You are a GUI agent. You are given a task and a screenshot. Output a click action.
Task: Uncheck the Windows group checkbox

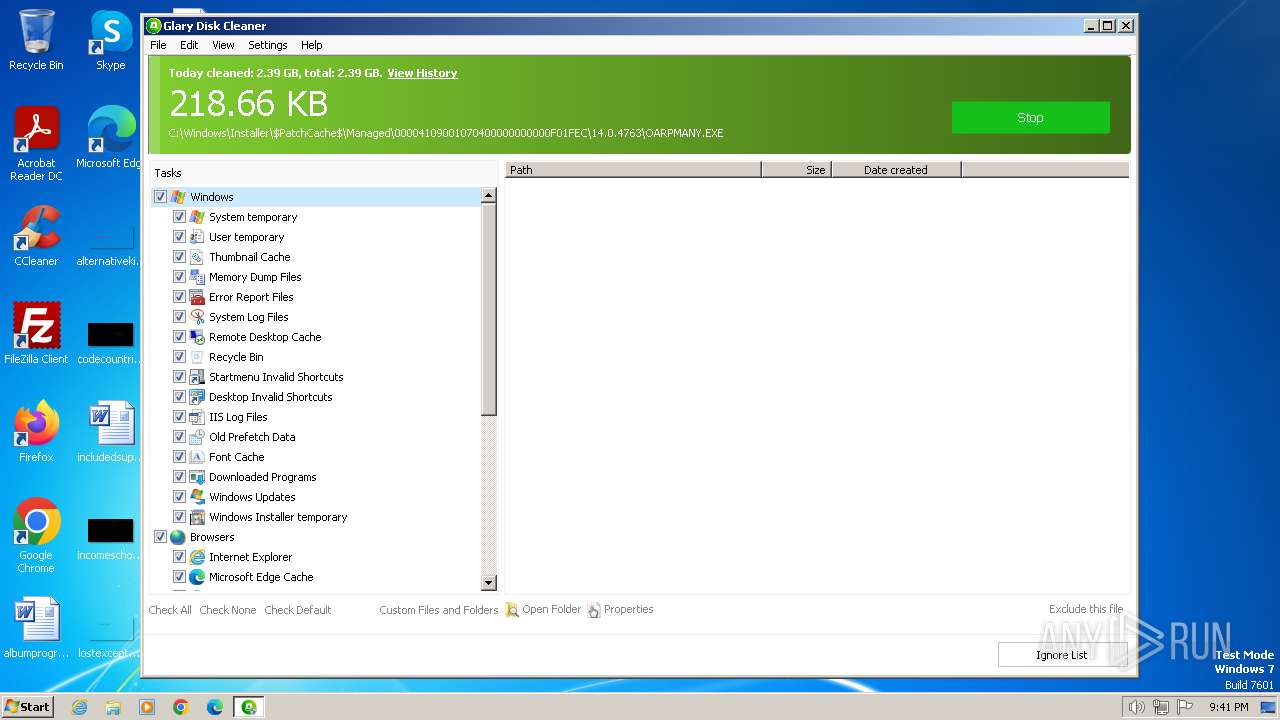[160, 197]
